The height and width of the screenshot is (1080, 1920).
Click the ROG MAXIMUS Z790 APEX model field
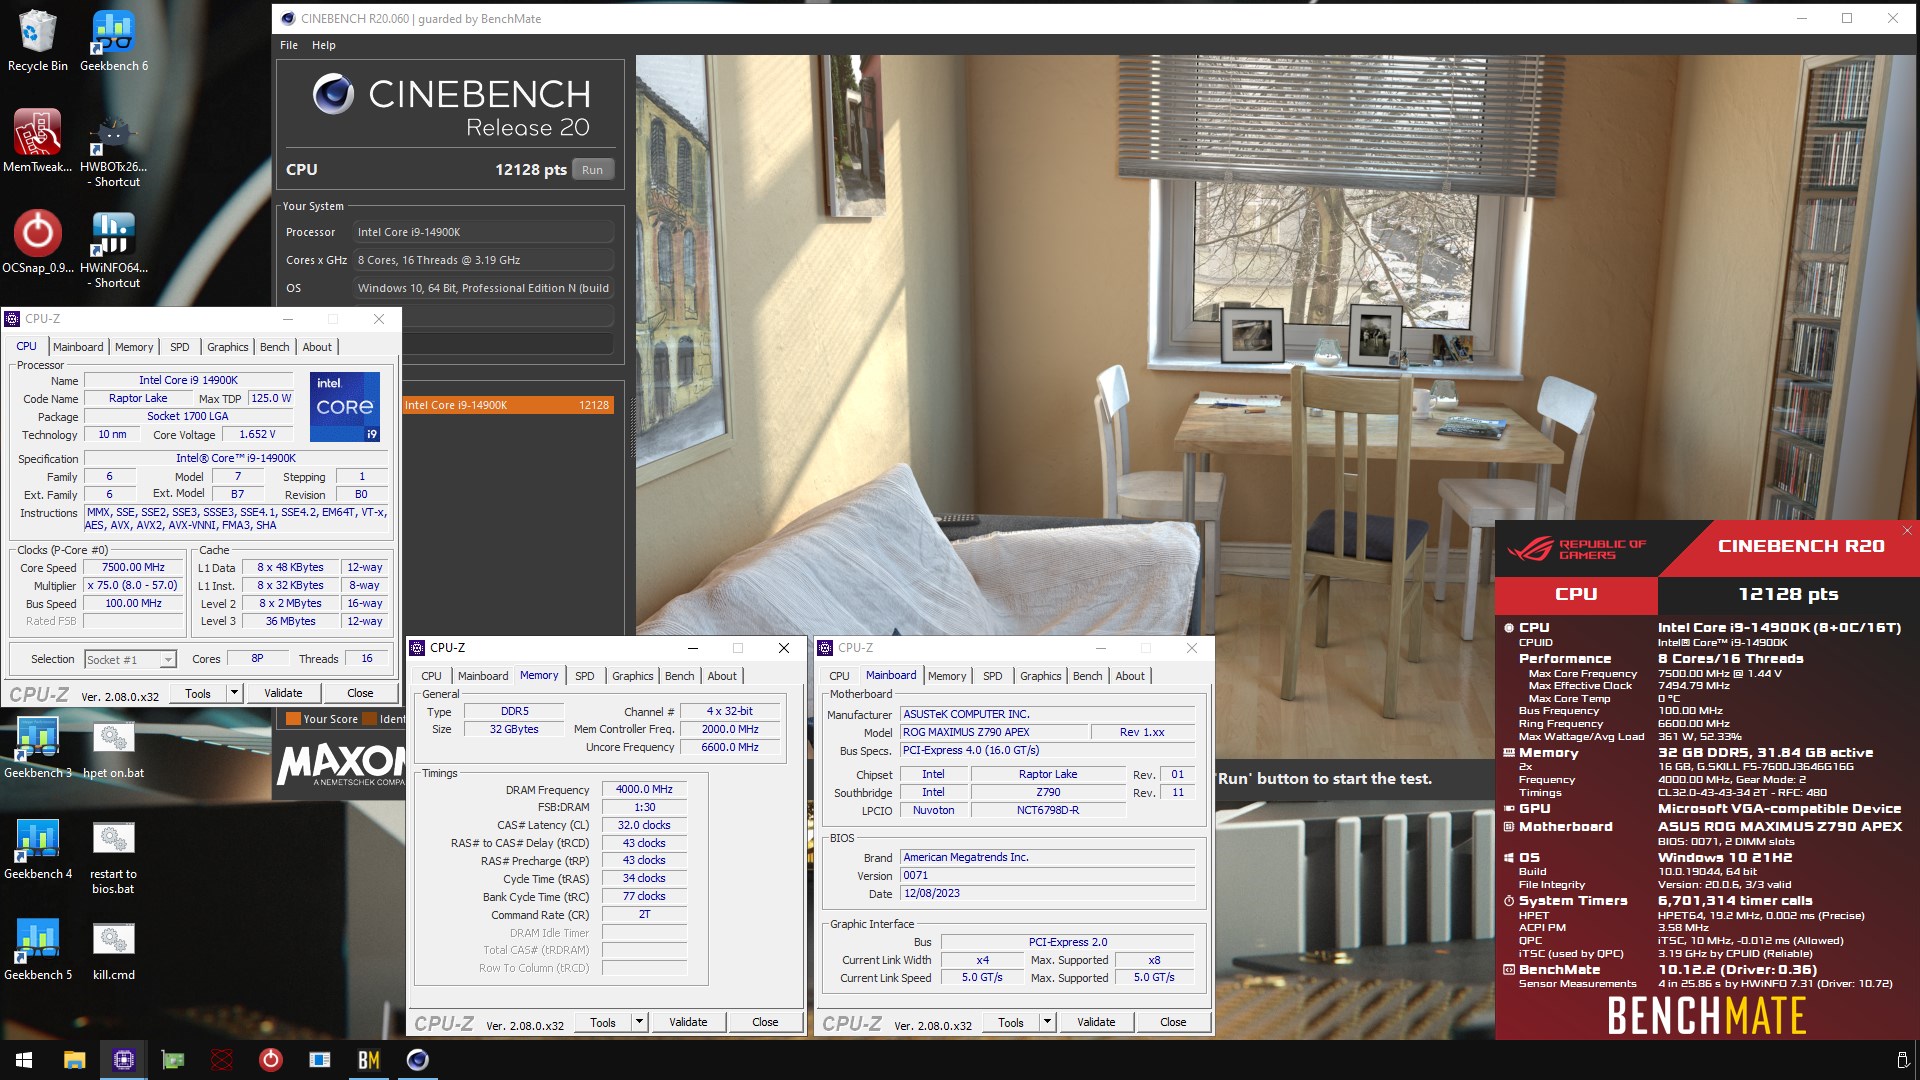tap(994, 732)
